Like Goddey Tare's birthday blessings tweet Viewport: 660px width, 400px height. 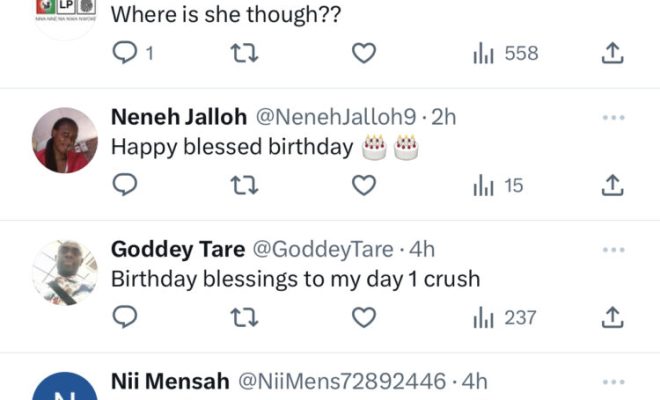click(365, 318)
